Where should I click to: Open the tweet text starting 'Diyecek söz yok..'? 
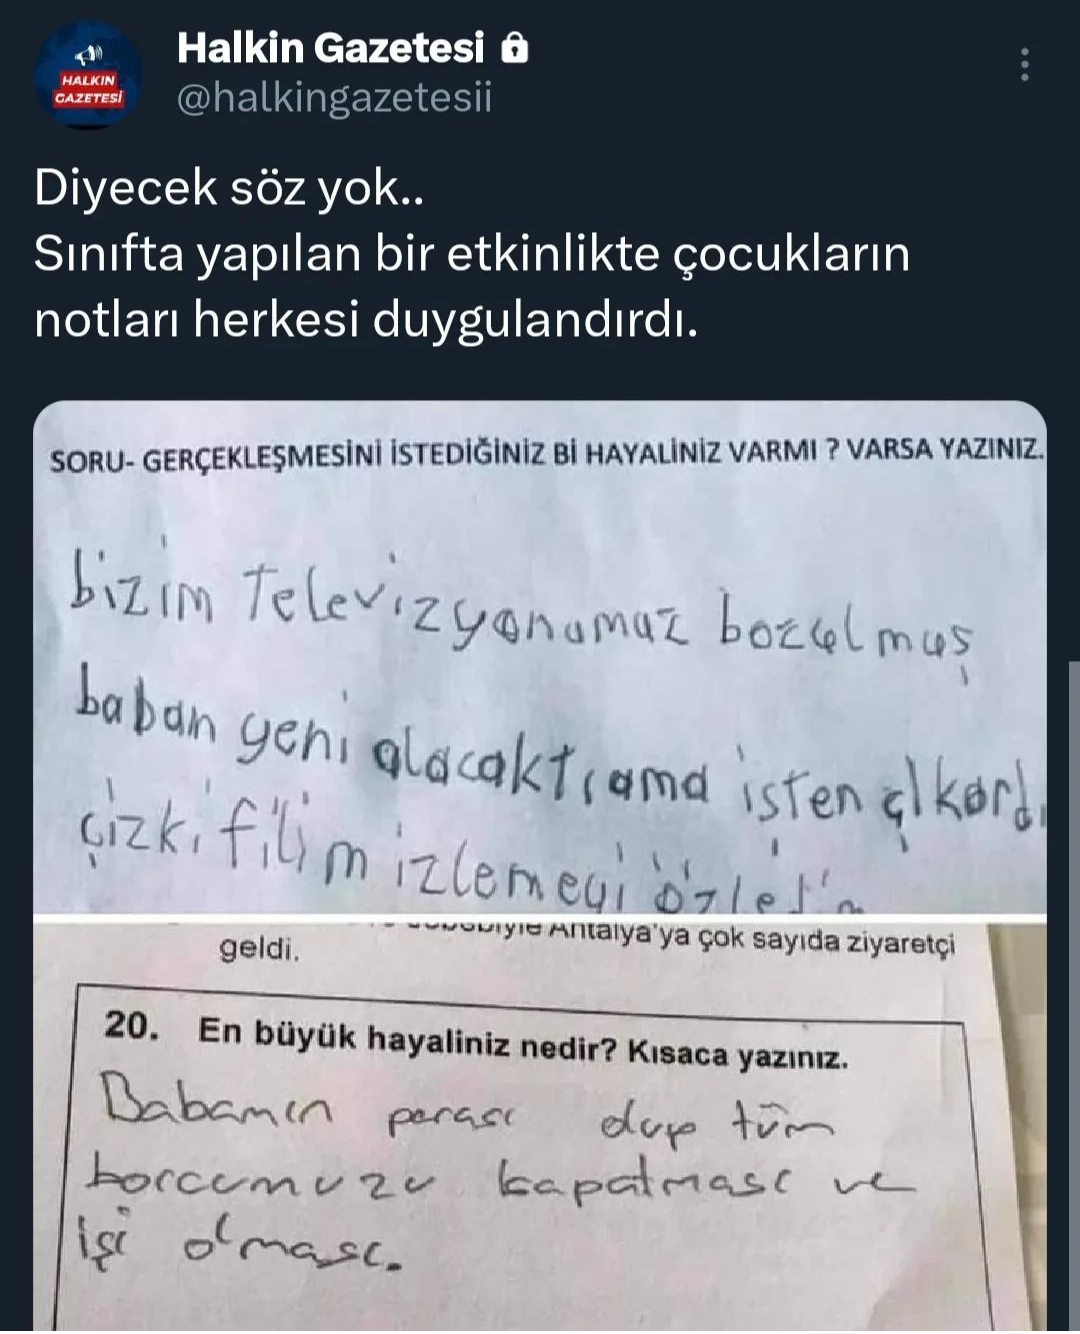pos(472,253)
